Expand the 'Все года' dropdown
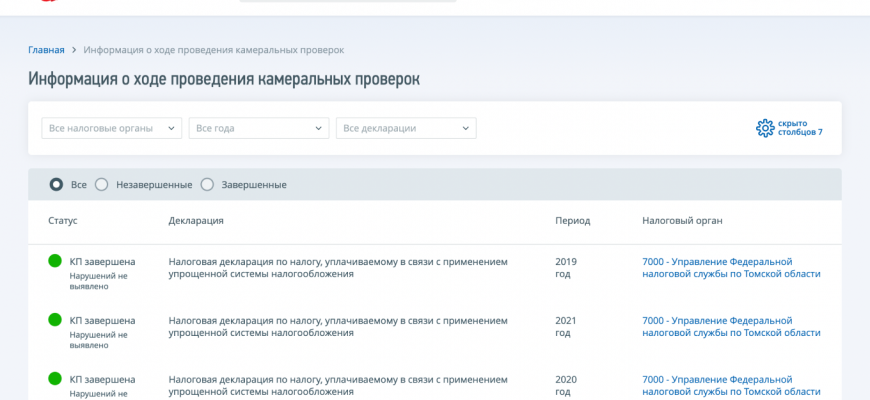This screenshot has width=870, height=400. pyautogui.click(x=258, y=128)
